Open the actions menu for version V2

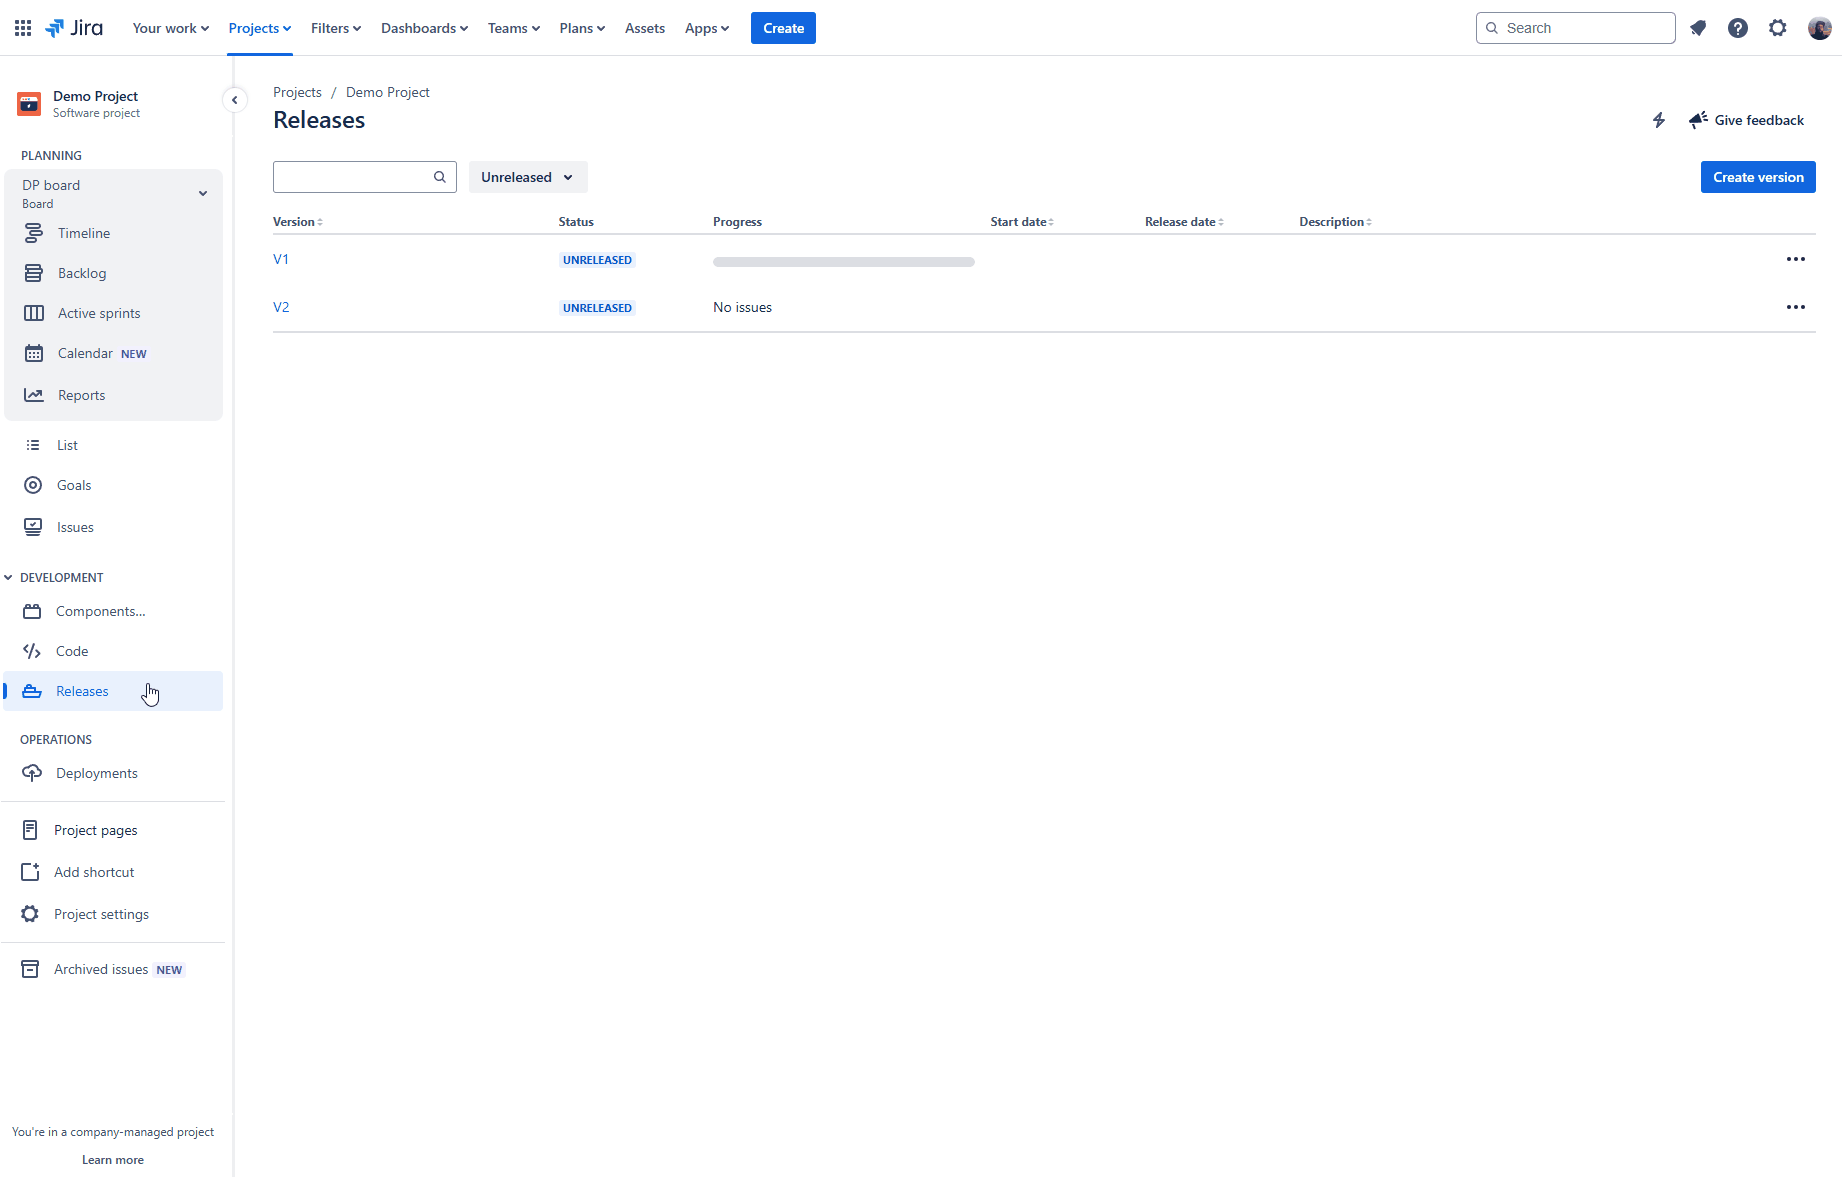pos(1795,307)
